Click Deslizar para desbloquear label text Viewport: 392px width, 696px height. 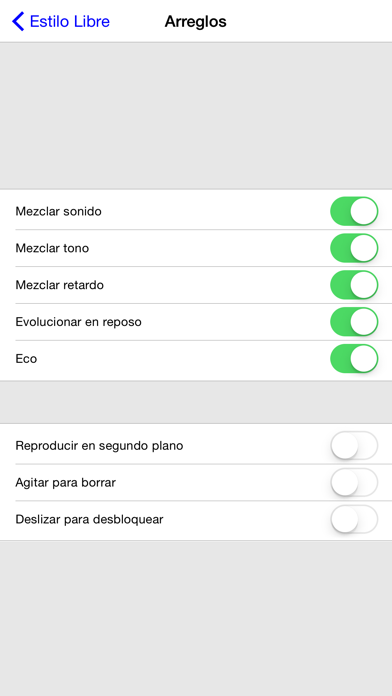(89, 519)
